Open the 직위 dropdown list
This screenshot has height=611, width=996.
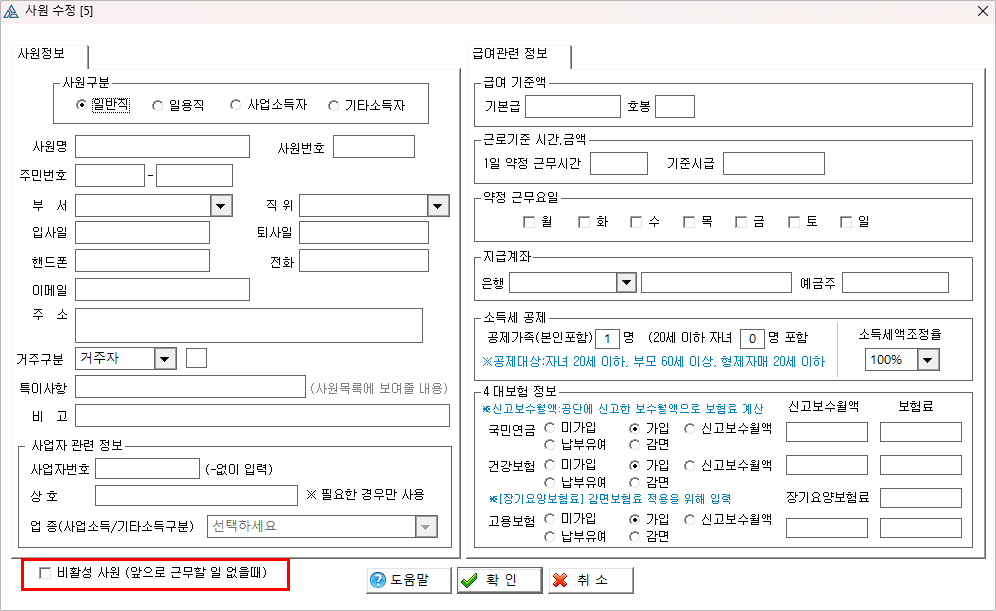tap(438, 206)
